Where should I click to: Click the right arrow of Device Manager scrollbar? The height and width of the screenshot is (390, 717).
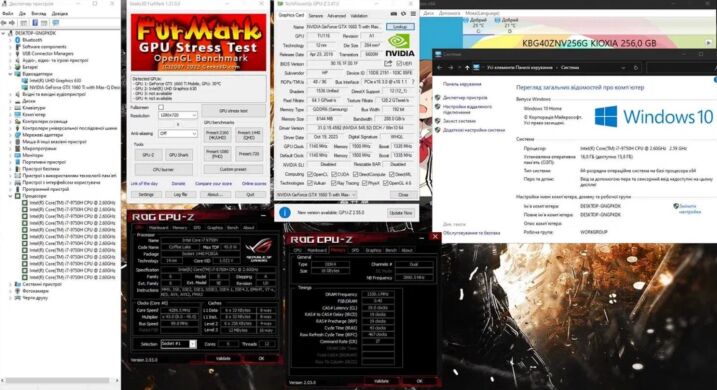click(117, 380)
